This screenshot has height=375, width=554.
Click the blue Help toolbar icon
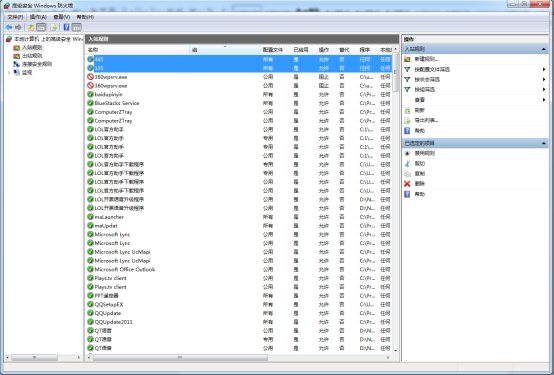coord(66,27)
